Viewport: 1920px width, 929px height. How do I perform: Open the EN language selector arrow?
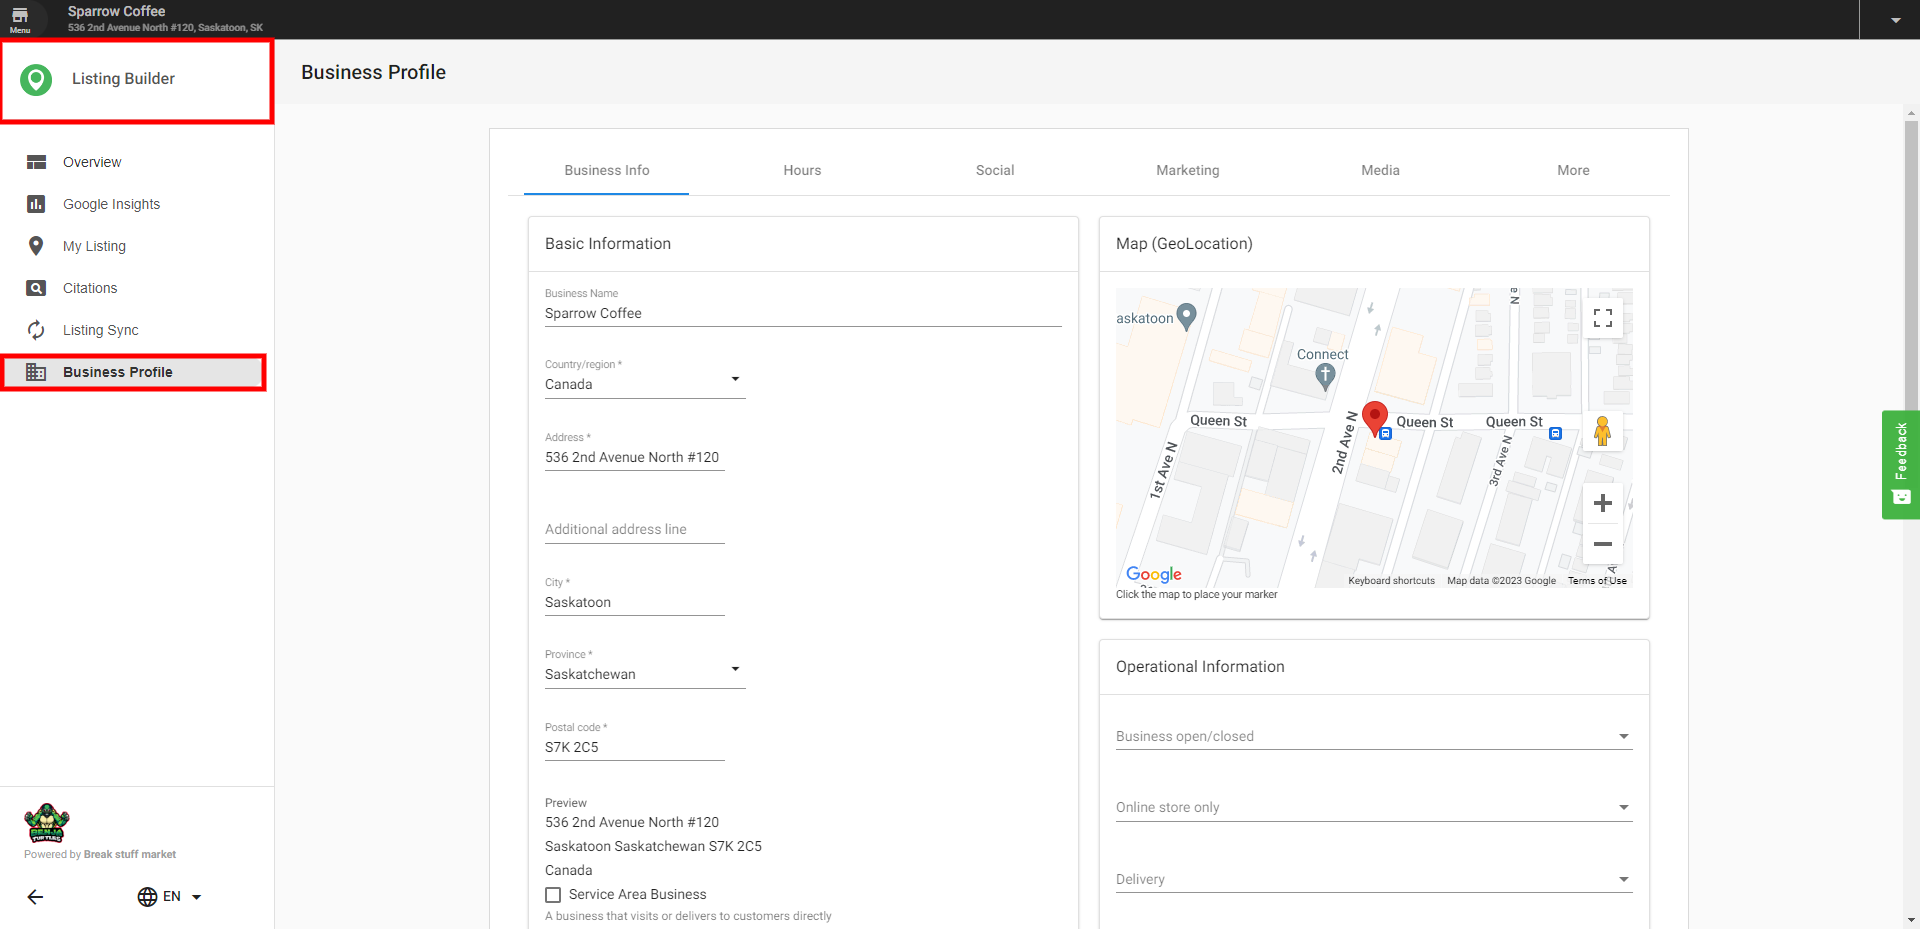click(x=196, y=897)
